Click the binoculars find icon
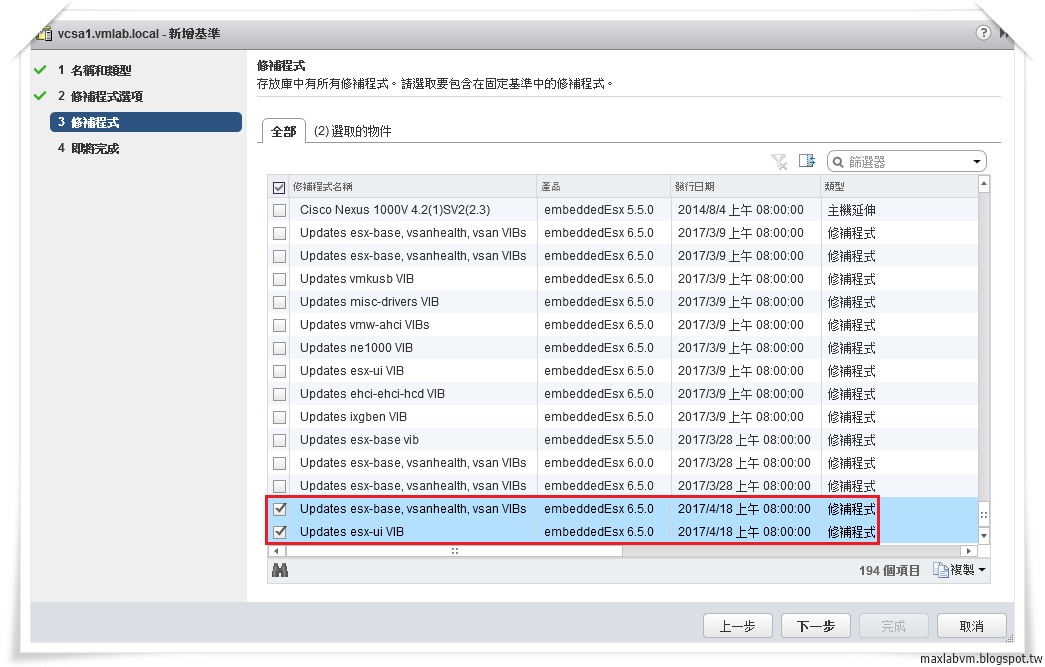Screen dimensions: 1045x667 click(281, 570)
